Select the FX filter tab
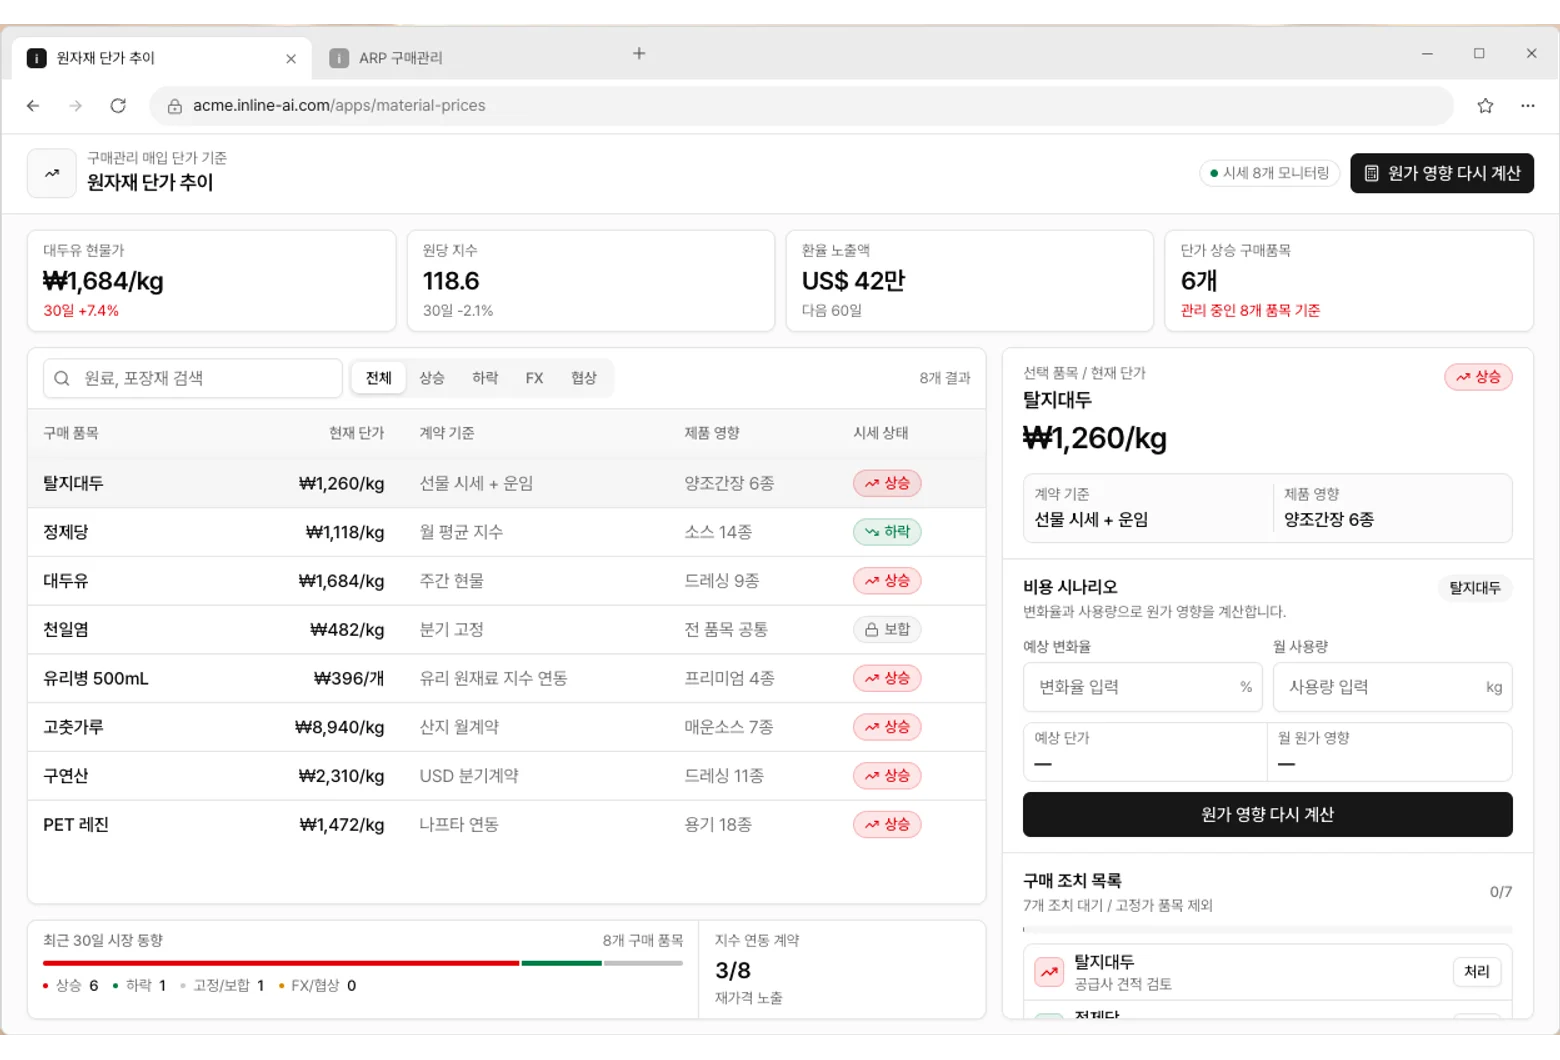 pos(534,378)
